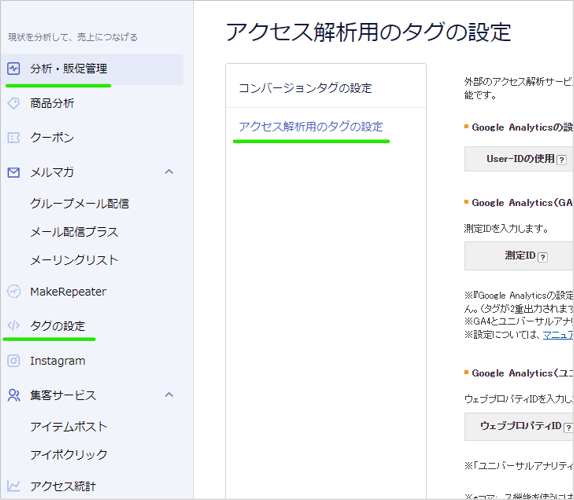Click the アクセス統計 line graph icon
The height and width of the screenshot is (500, 574).
point(14,486)
